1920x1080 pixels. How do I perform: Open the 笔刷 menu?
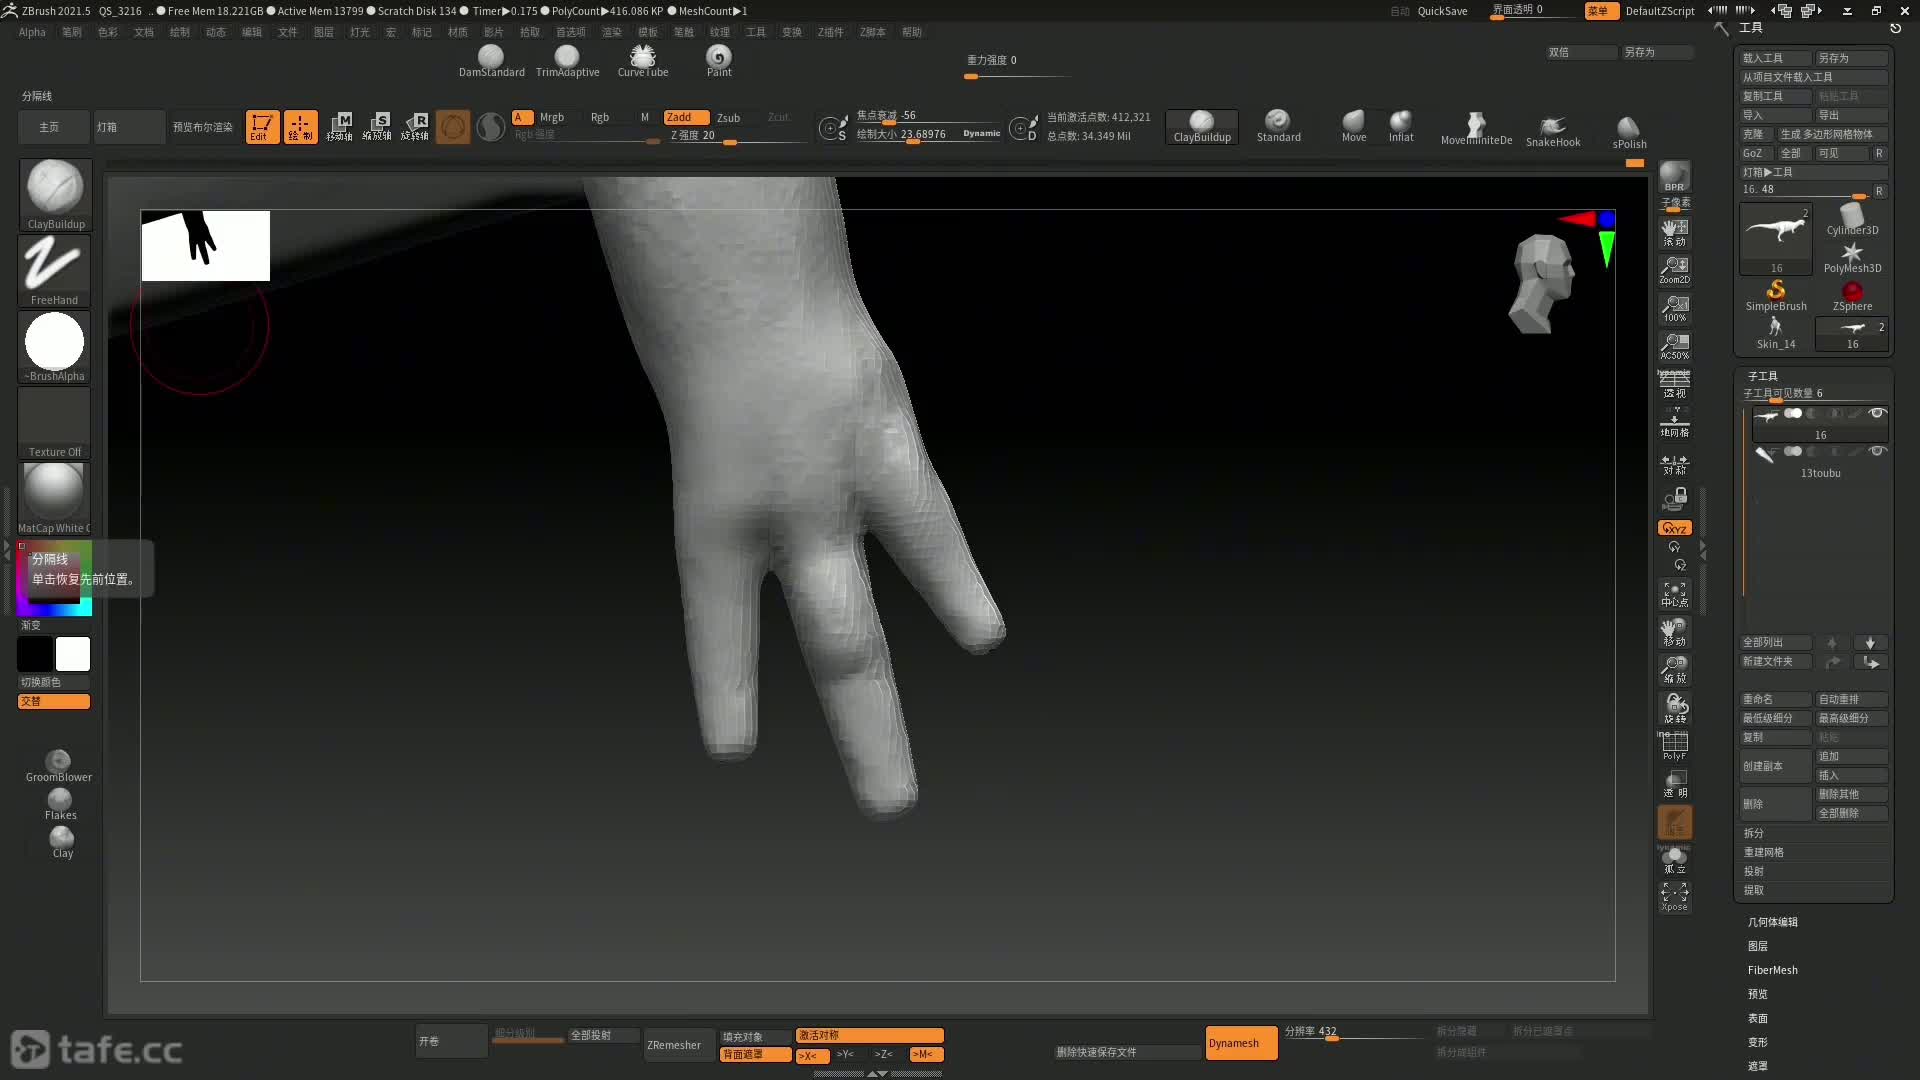pos(72,32)
